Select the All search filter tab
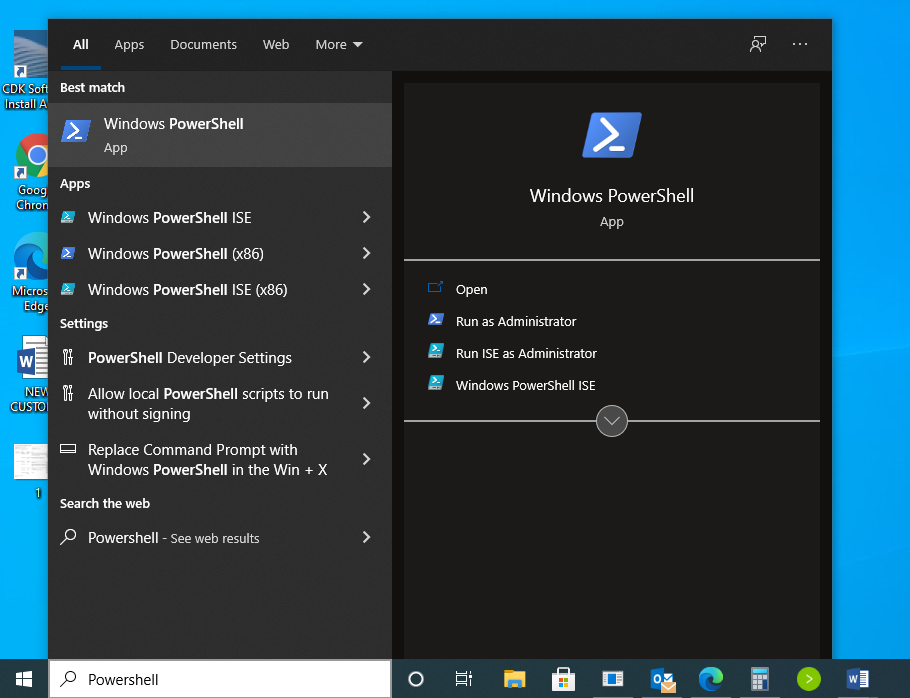 click(81, 45)
